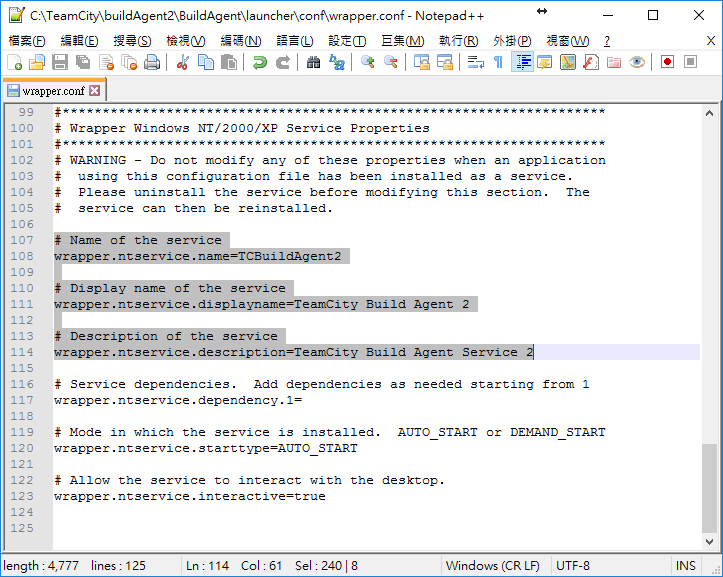Screen dimensions: 723x577
Task: Click text wrapper.ntservice.starttype=AUTO_START
Action: (x=206, y=448)
